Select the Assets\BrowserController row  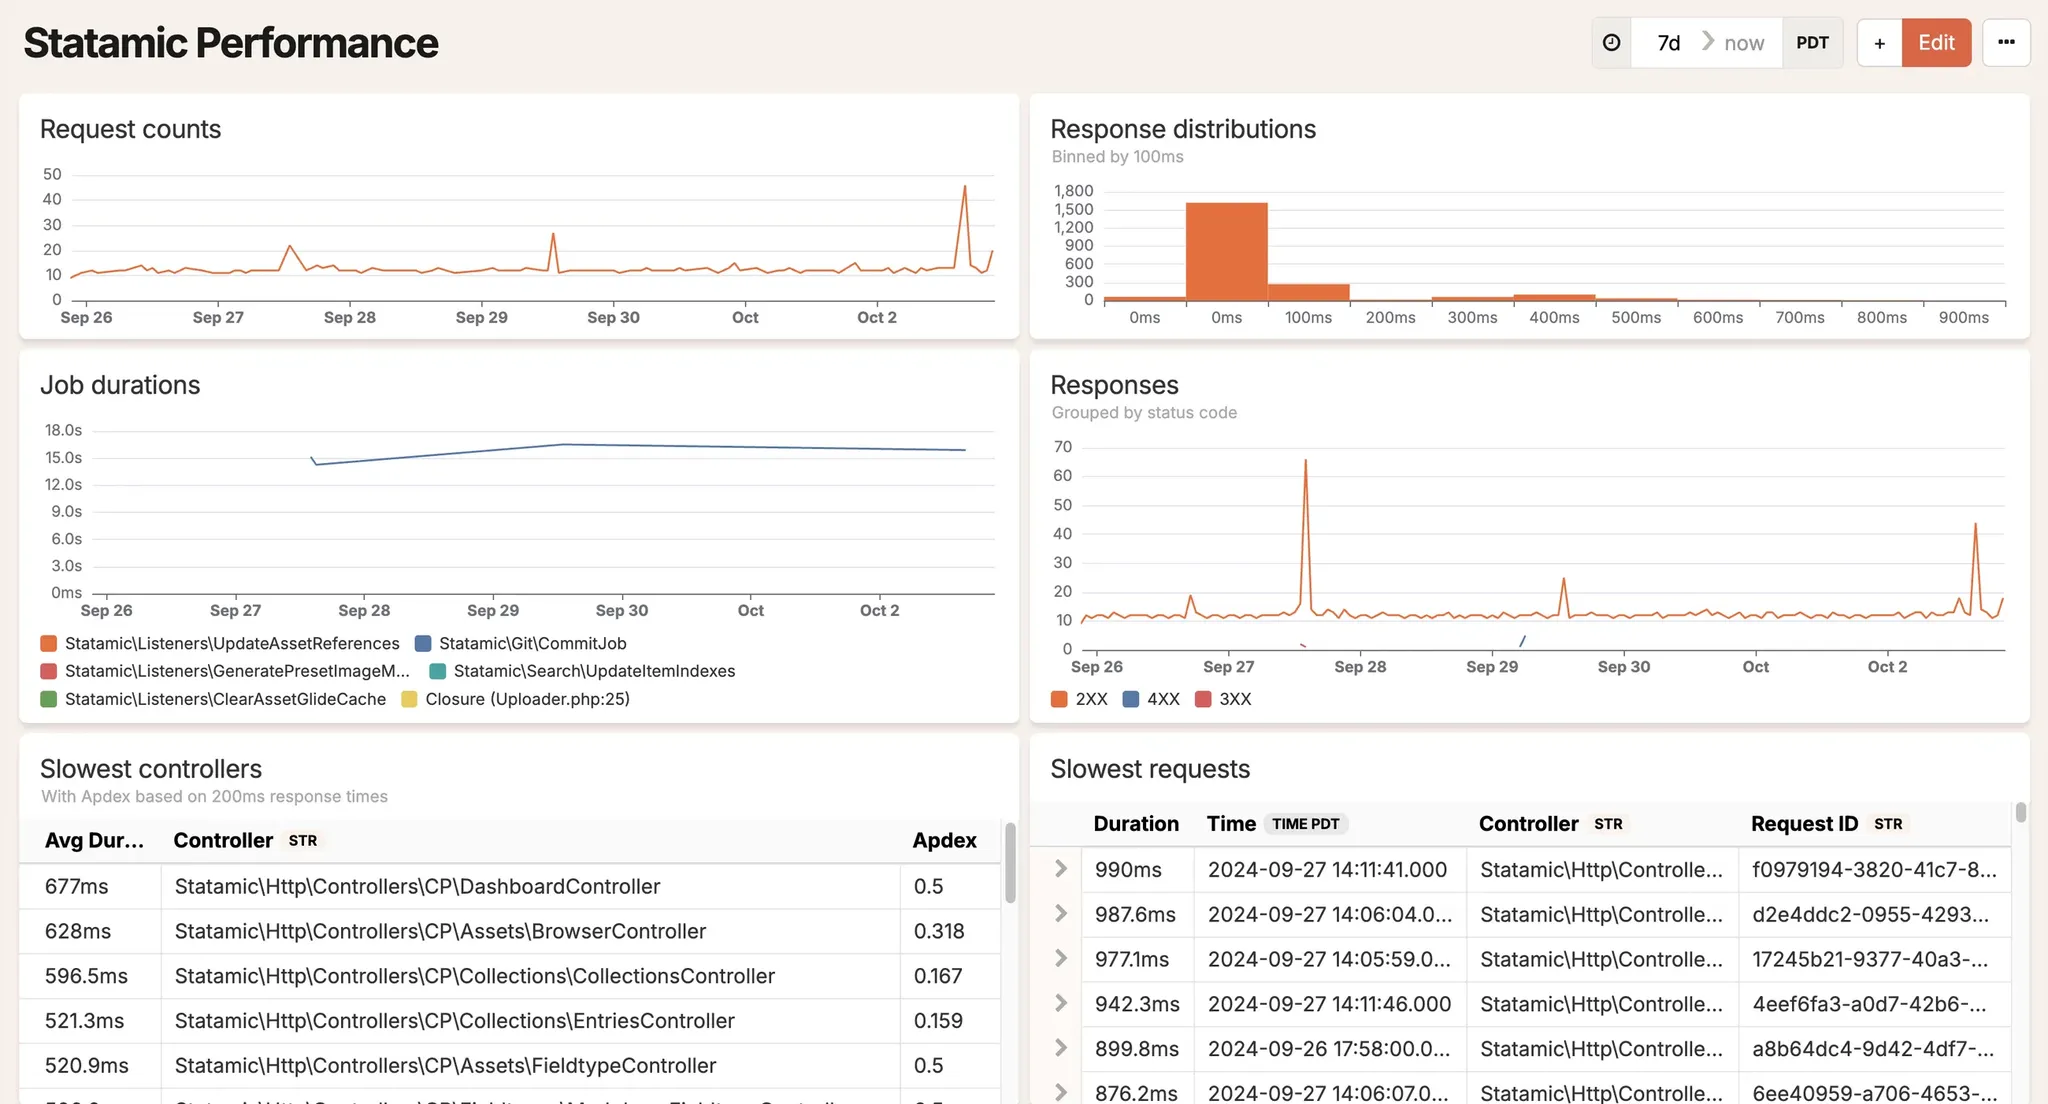click(510, 931)
